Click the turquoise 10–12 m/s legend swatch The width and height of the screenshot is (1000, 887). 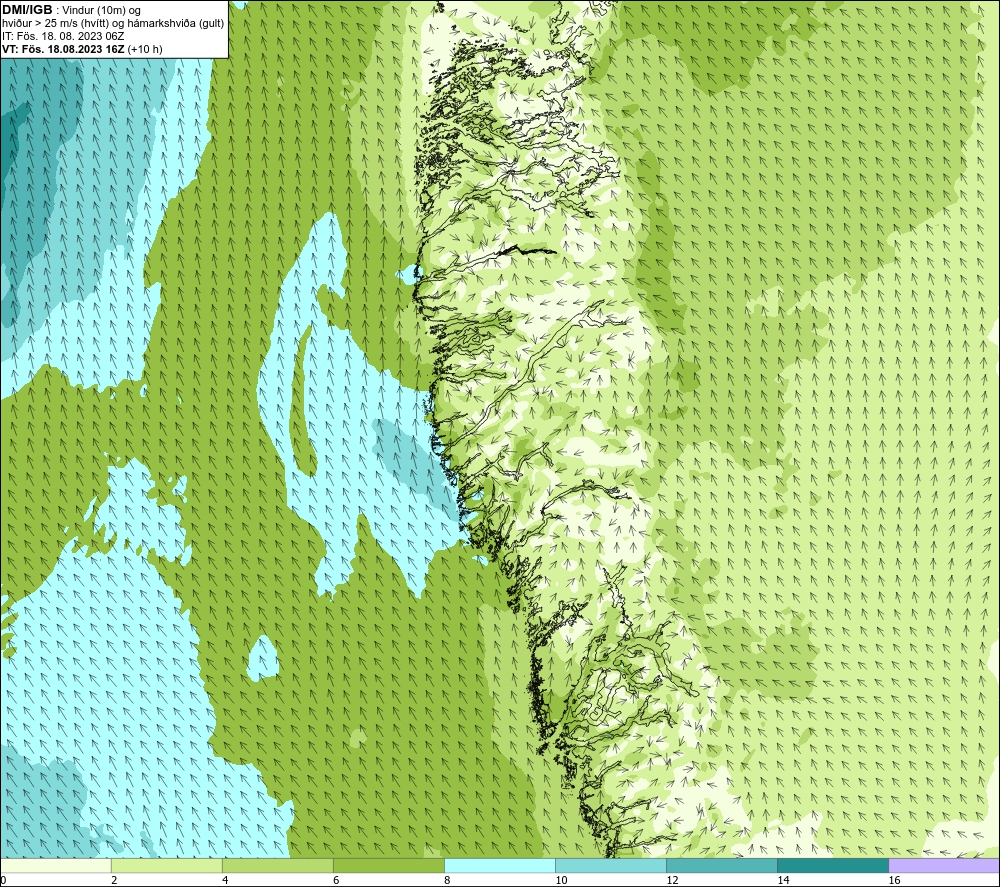click(611, 866)
